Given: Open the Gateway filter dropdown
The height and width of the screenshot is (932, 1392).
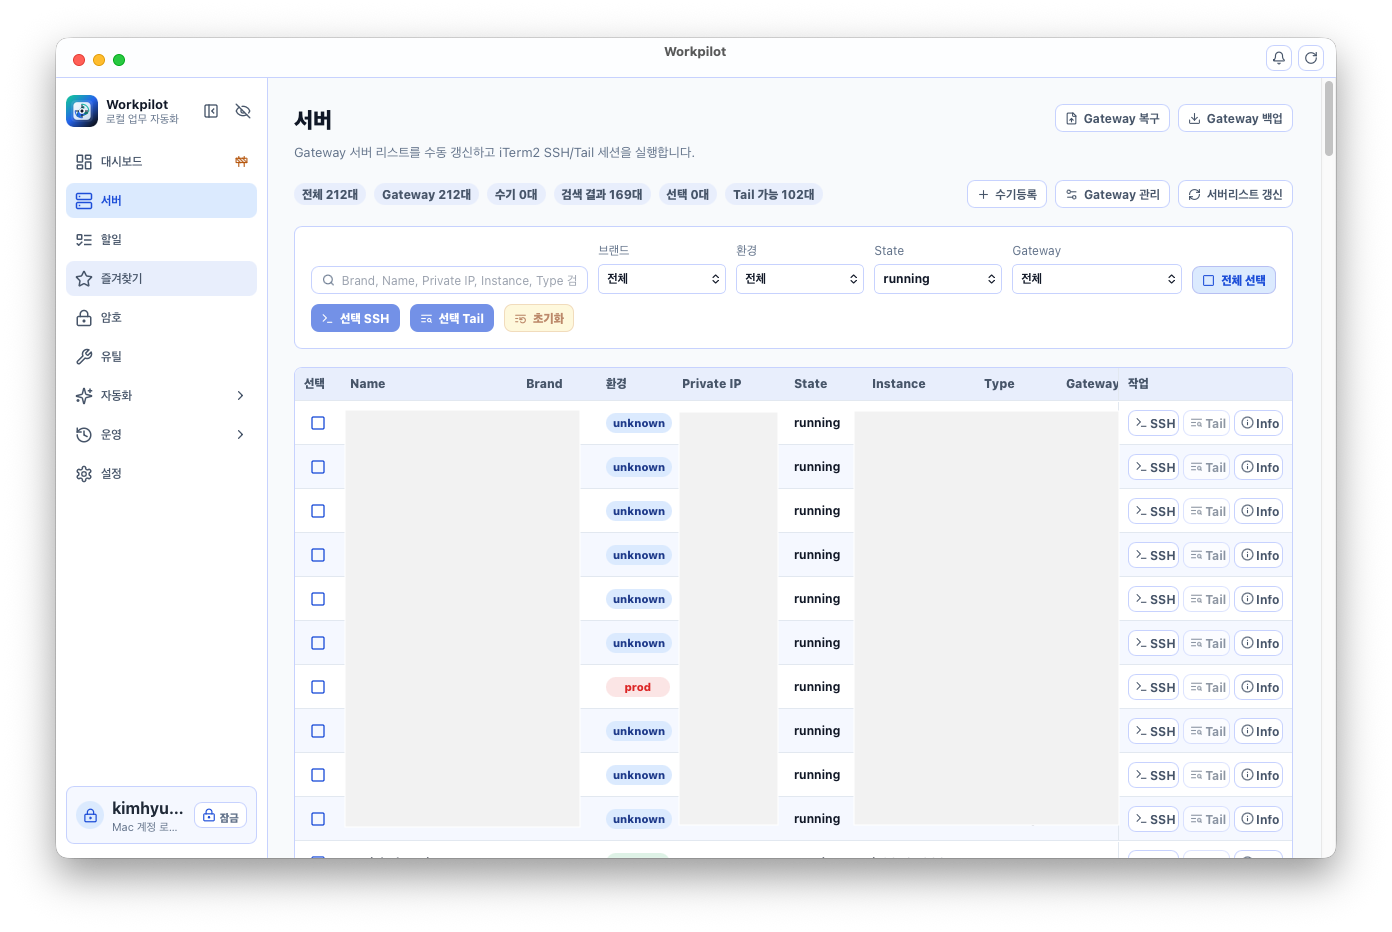Looking at the screenshot, I should [x=1097, y=279].
